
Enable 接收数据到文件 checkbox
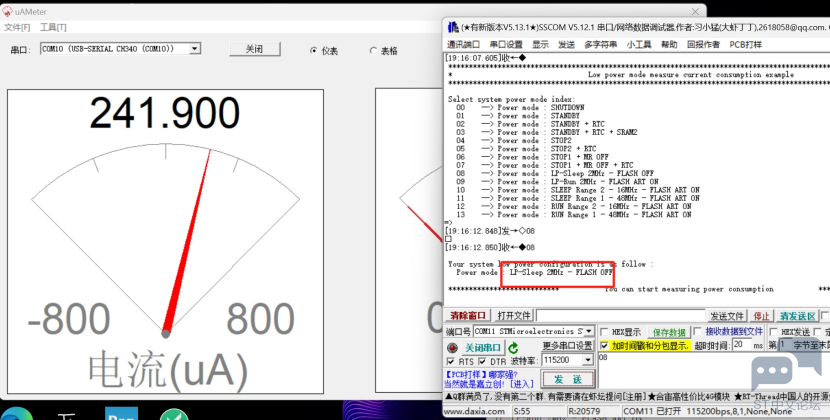(697, 332)
